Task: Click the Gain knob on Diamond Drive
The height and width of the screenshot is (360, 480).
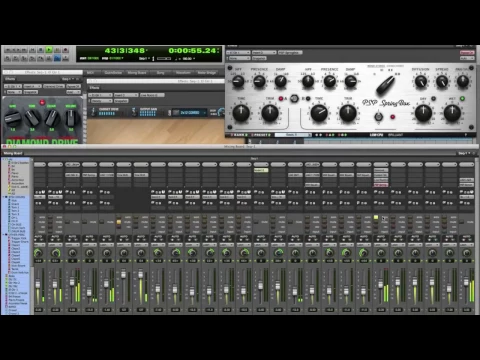Action: pyautogui.click(x=13, y=118)
